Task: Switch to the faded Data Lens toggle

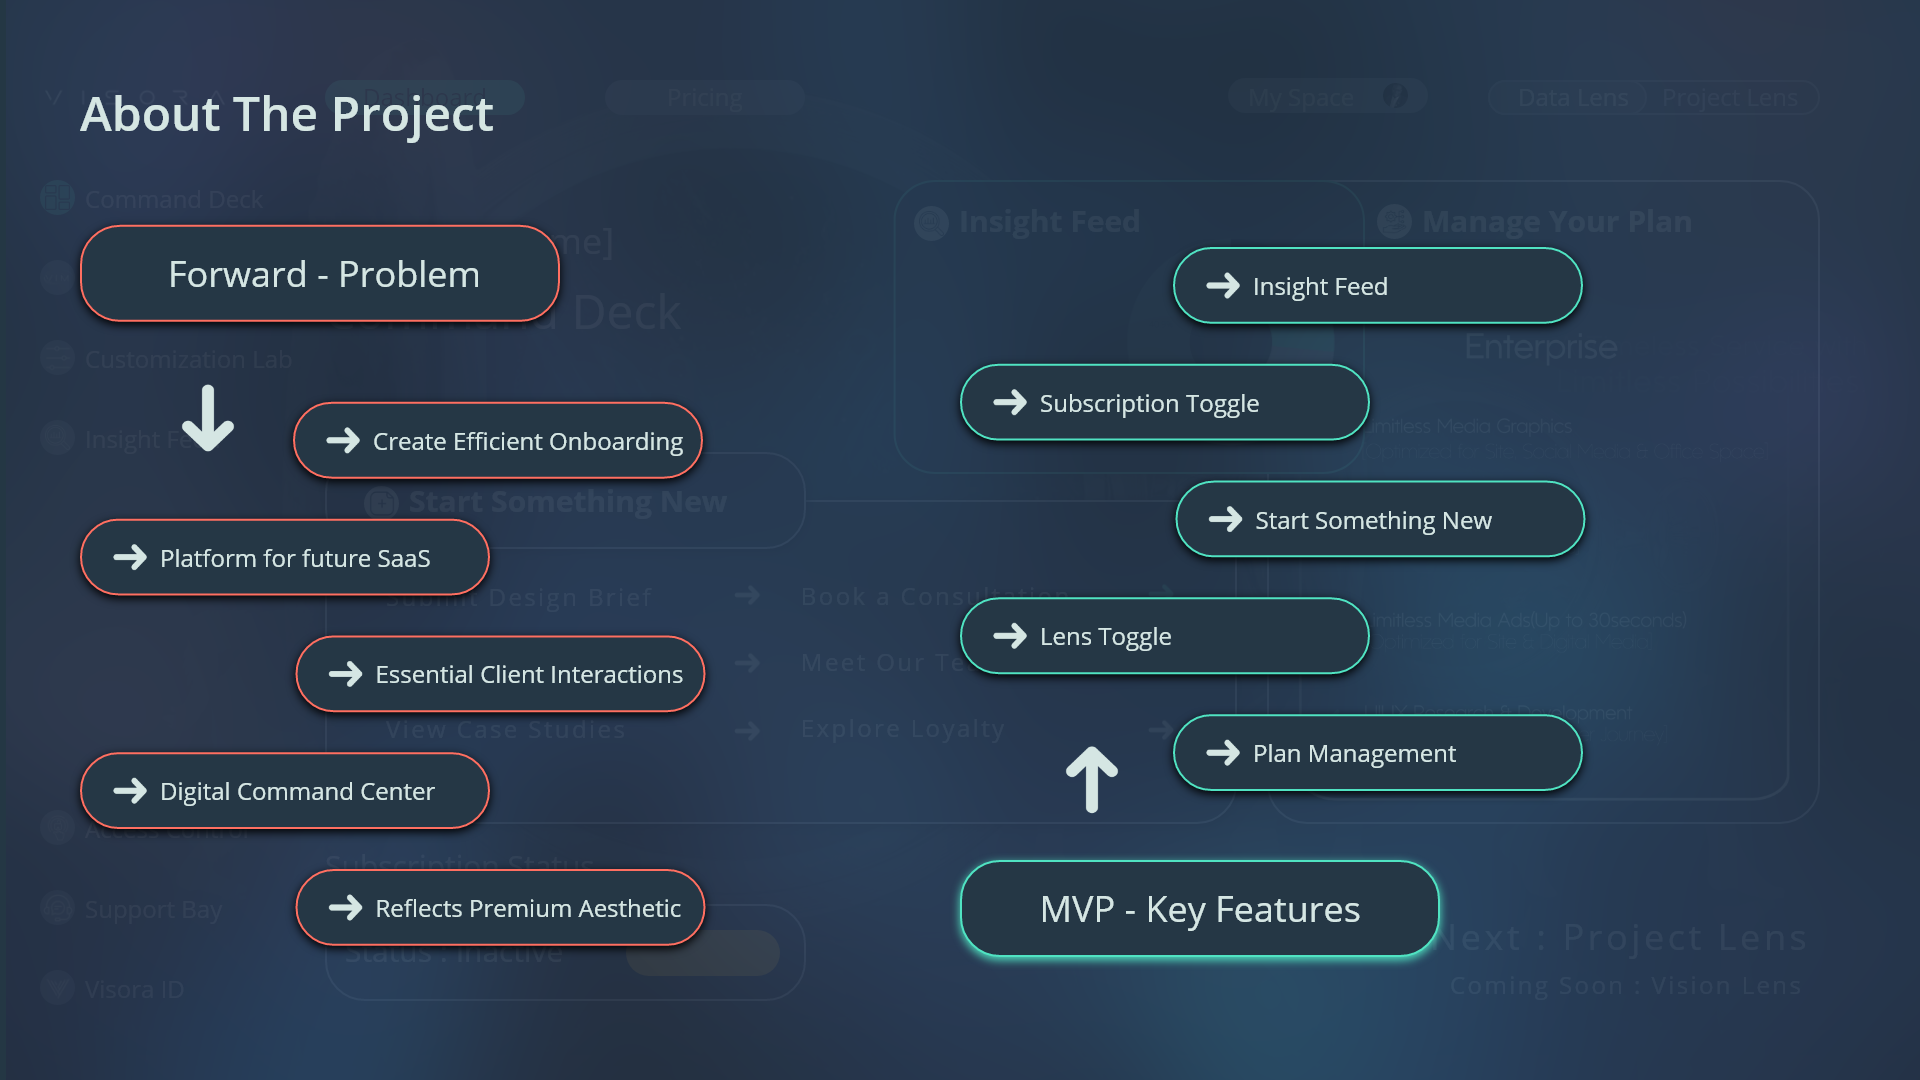Action: coord(1572,98)
